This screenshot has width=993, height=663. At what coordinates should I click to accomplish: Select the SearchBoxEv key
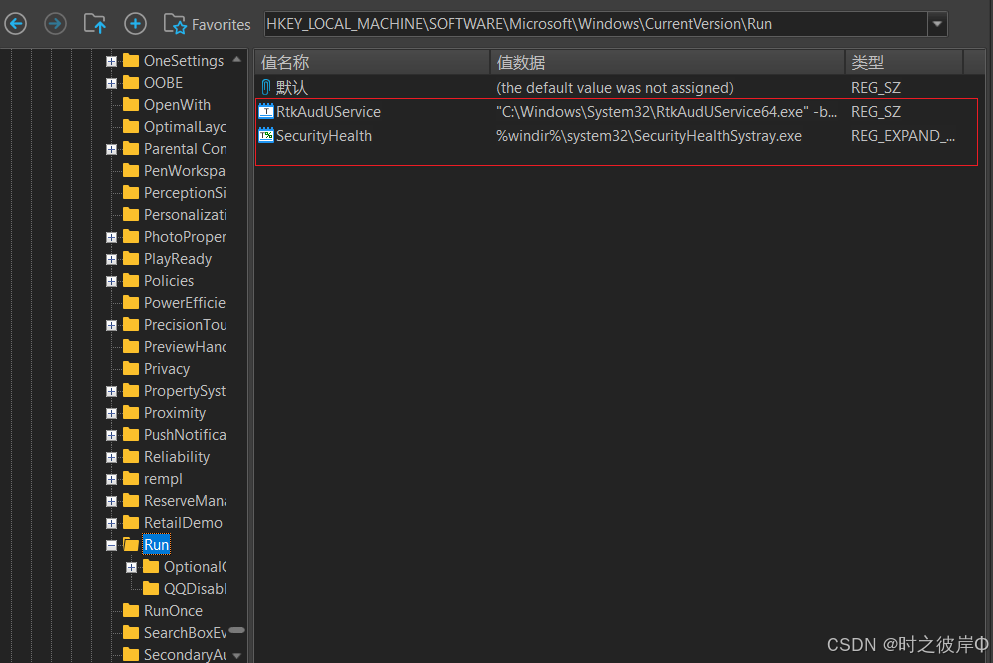[x=185, y=633]
